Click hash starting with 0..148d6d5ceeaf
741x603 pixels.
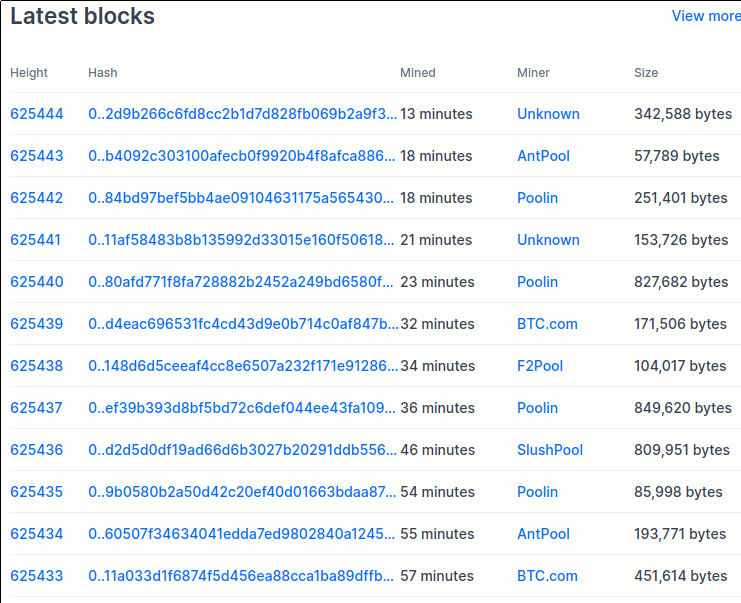pos(242,366)
